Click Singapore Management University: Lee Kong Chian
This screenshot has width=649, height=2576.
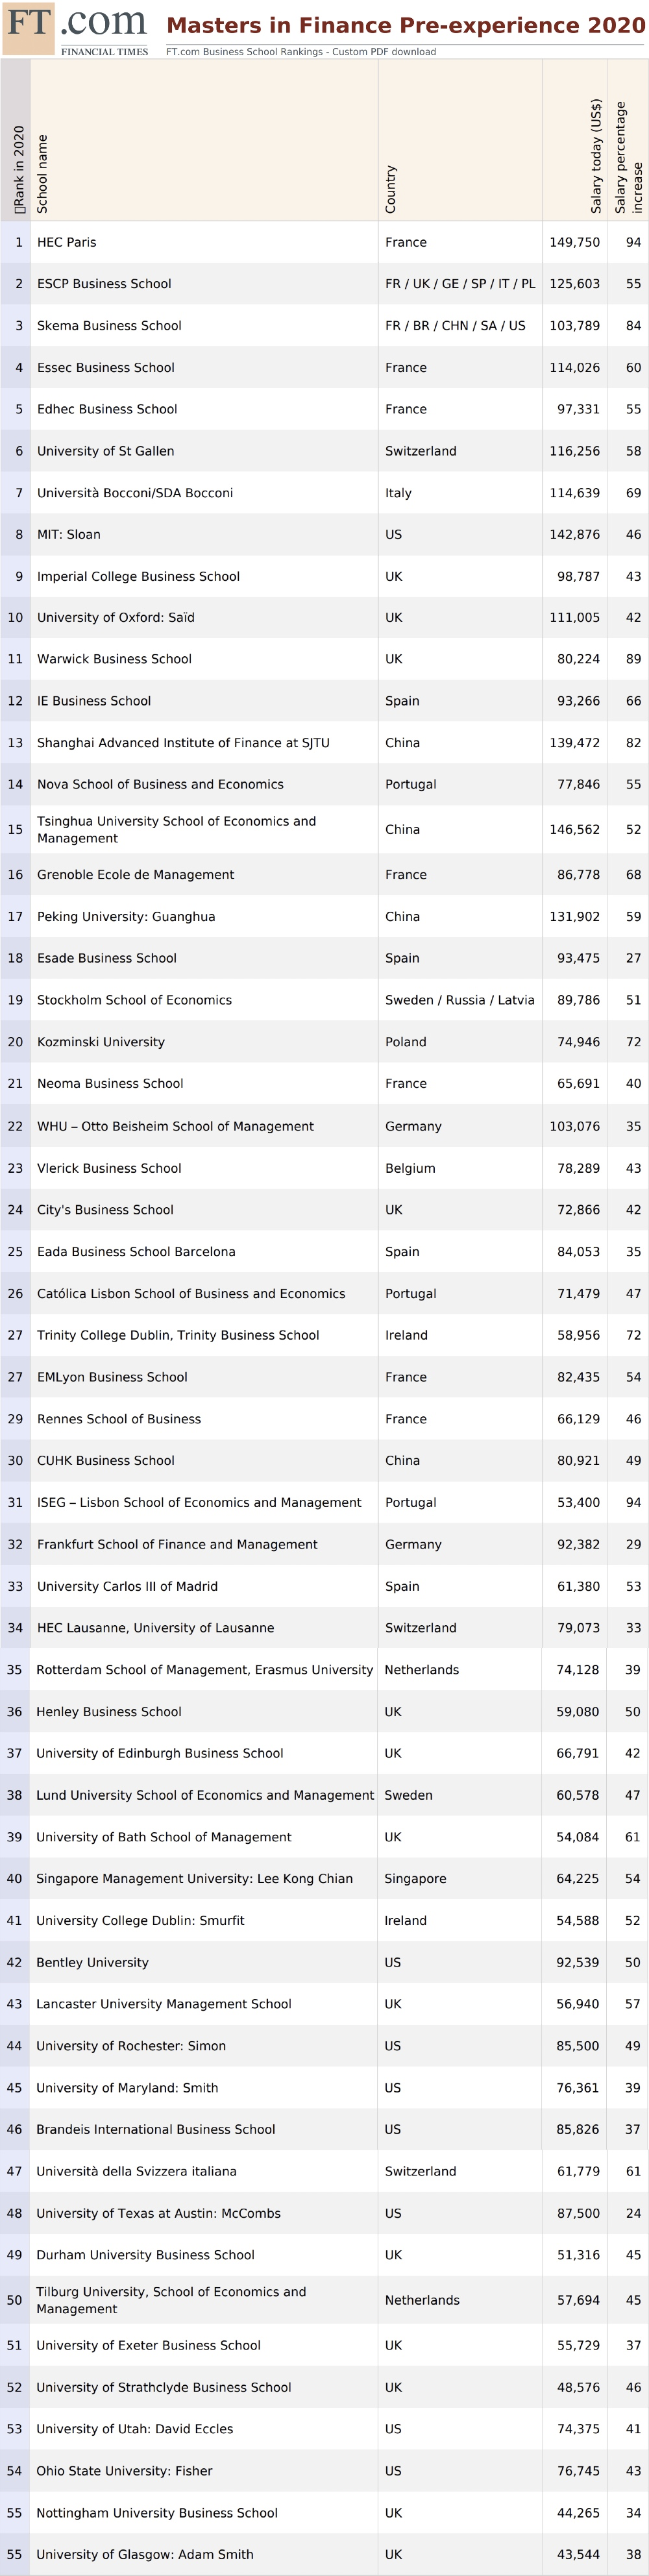click(x=194, y=1878)
